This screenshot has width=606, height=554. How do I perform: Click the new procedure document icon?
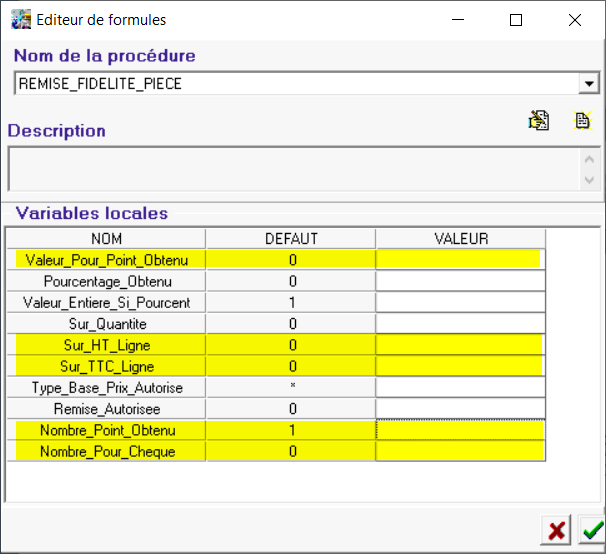pos(582,121)
